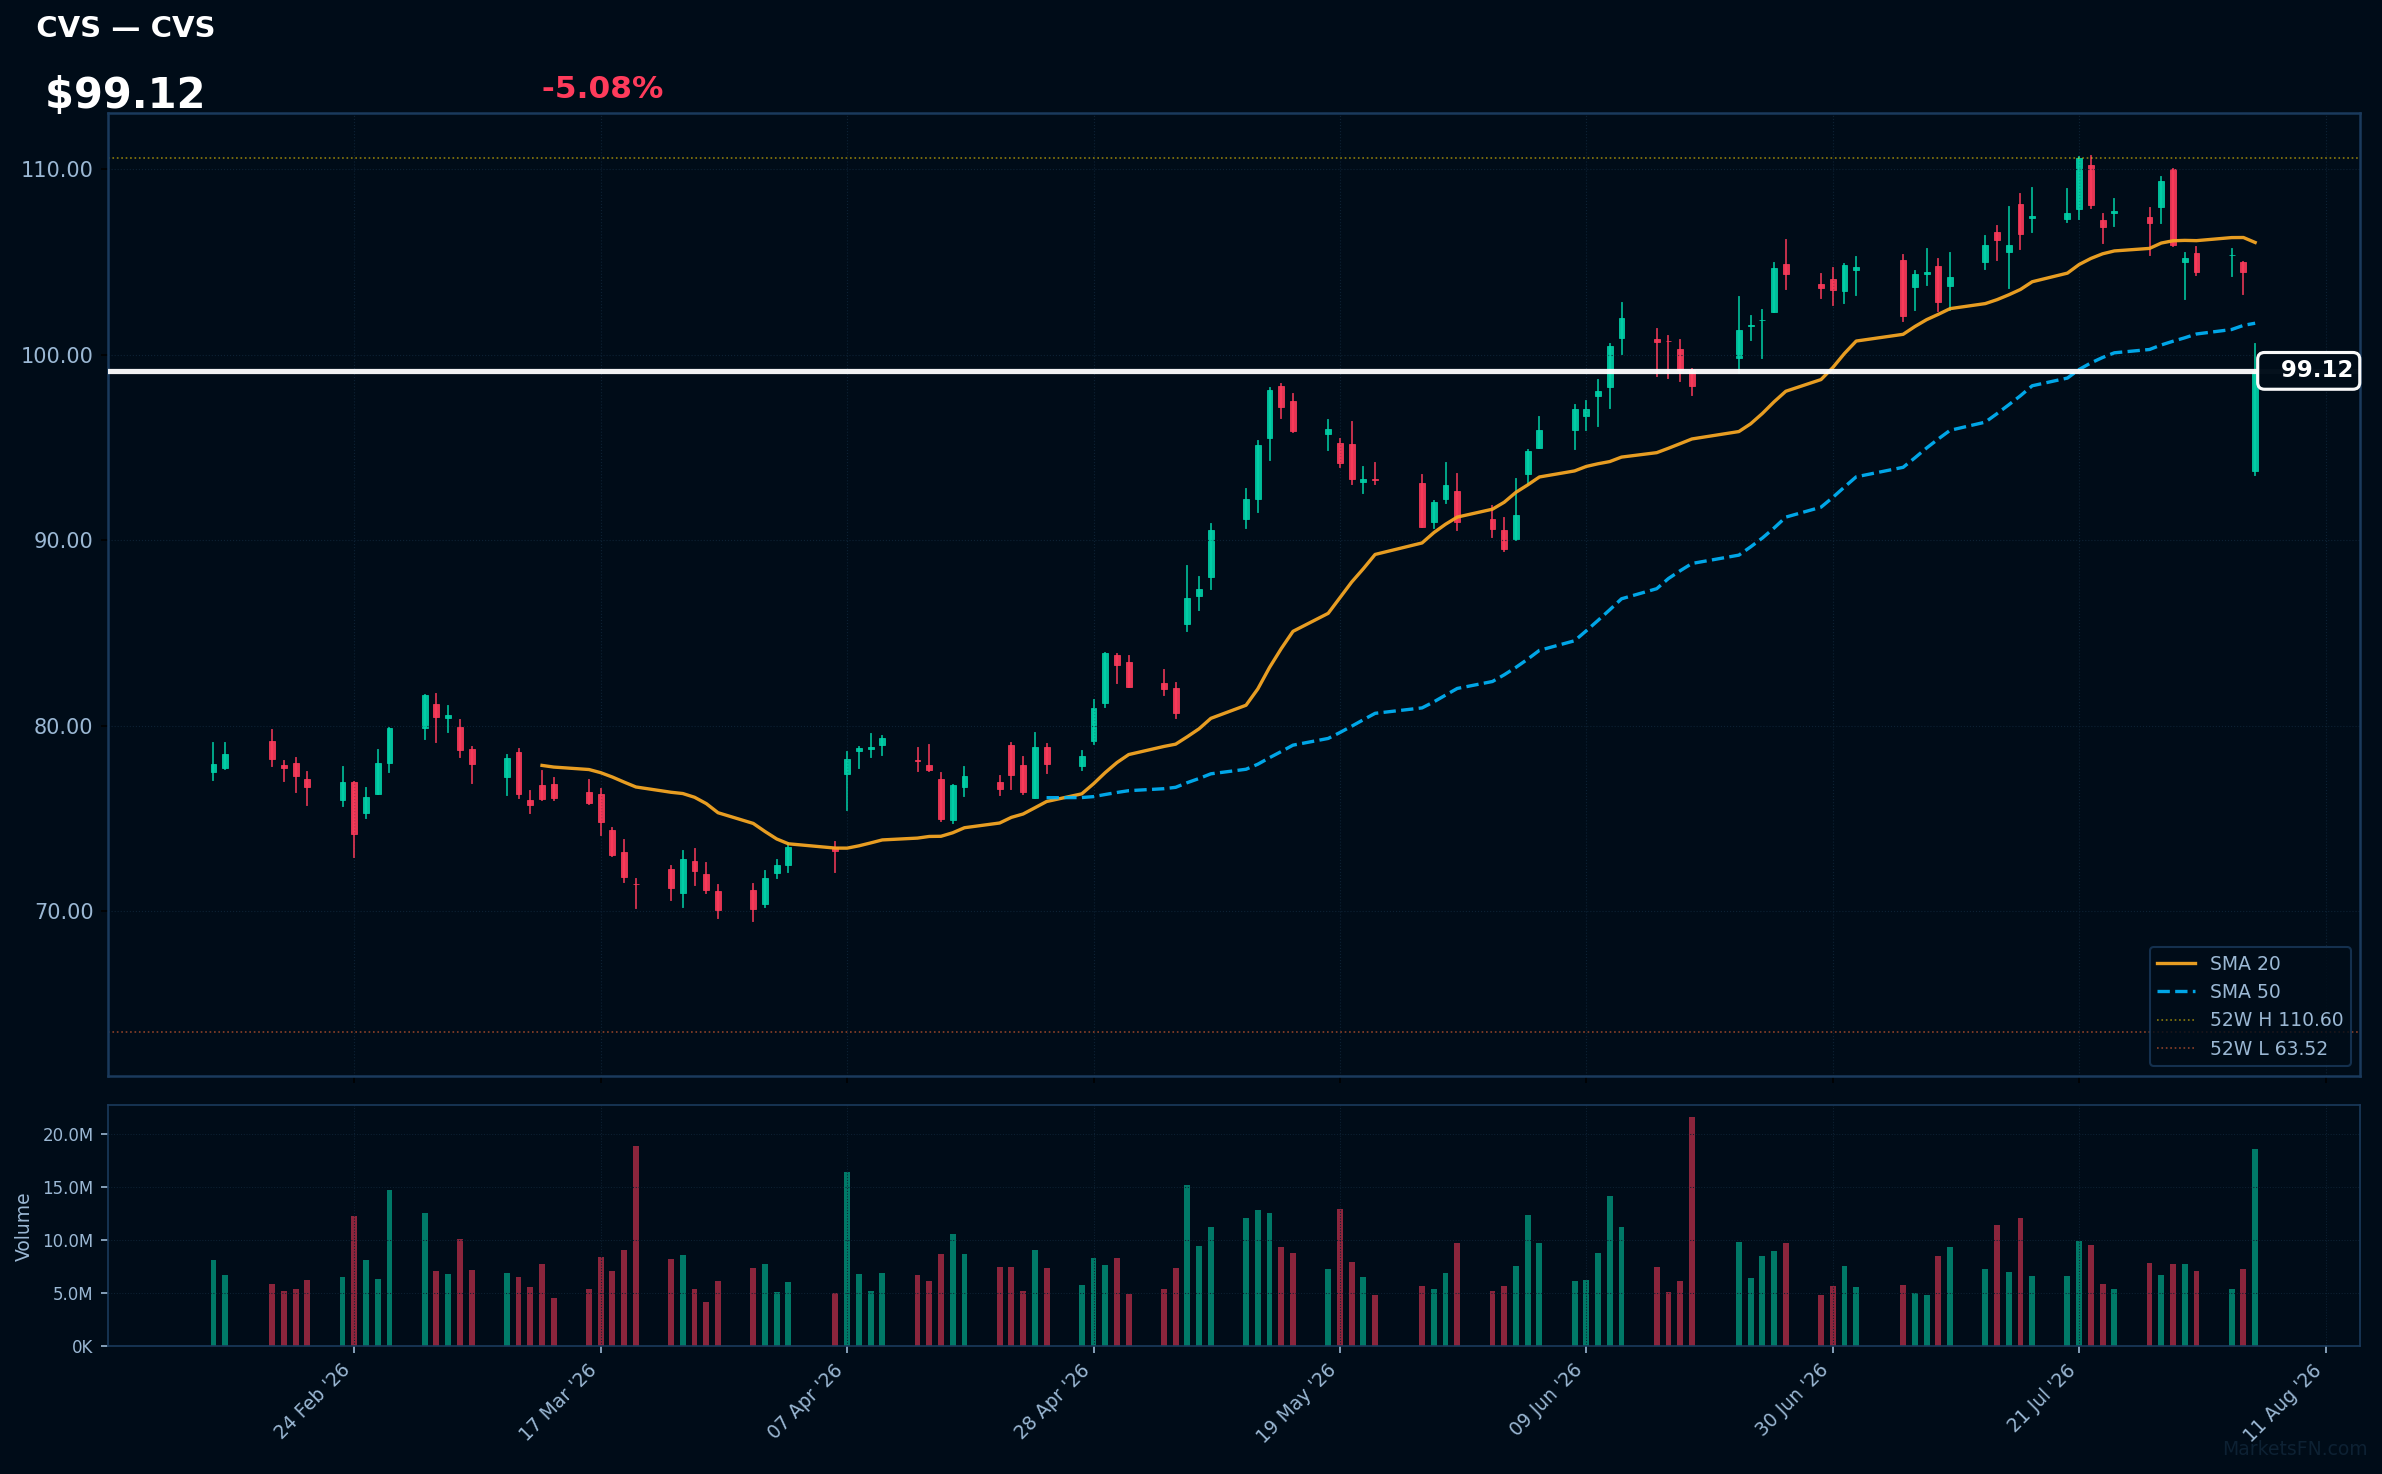Screen dimensions: 2382x1474
Task: Click the CVS — CVS chart title
Action: [125, 27]
